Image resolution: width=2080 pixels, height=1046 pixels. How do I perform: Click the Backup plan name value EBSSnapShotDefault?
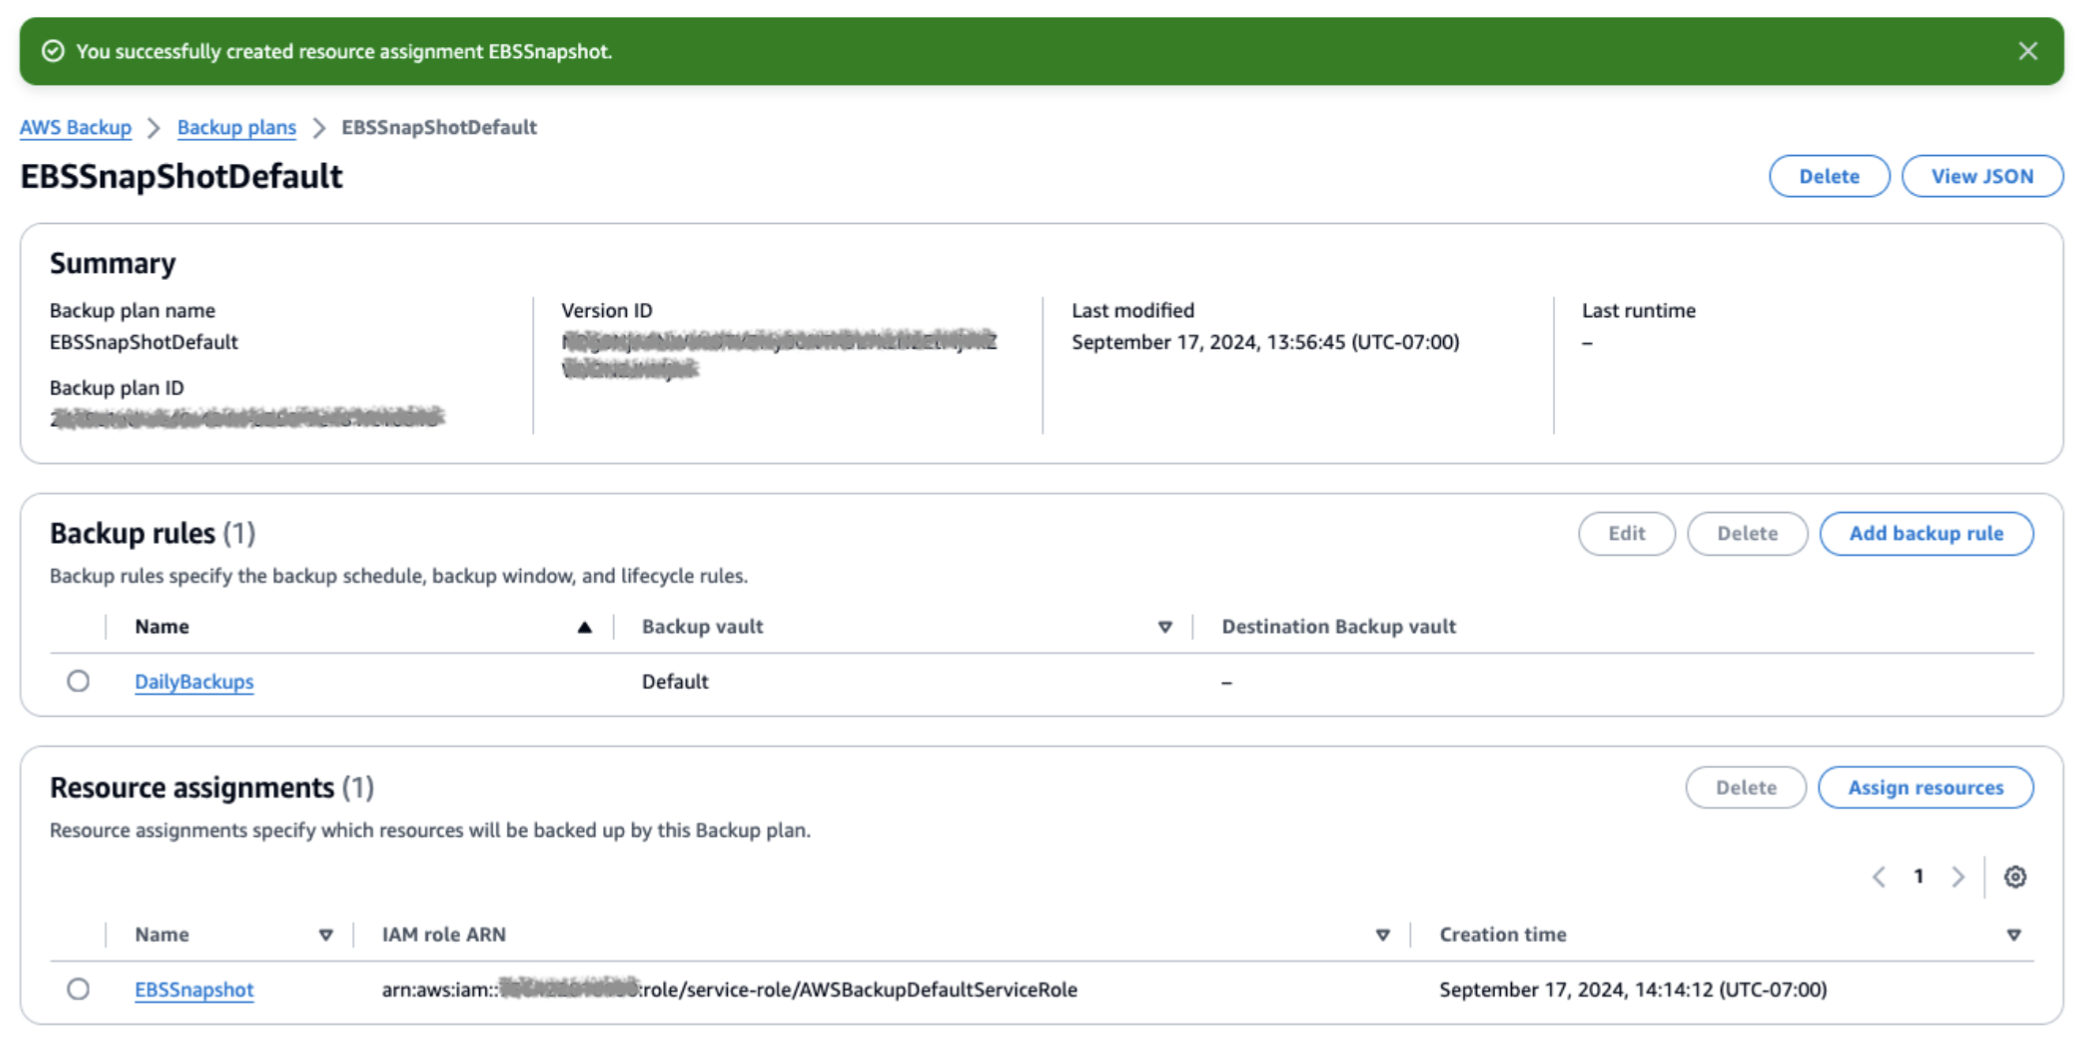[x=144, y=342]
